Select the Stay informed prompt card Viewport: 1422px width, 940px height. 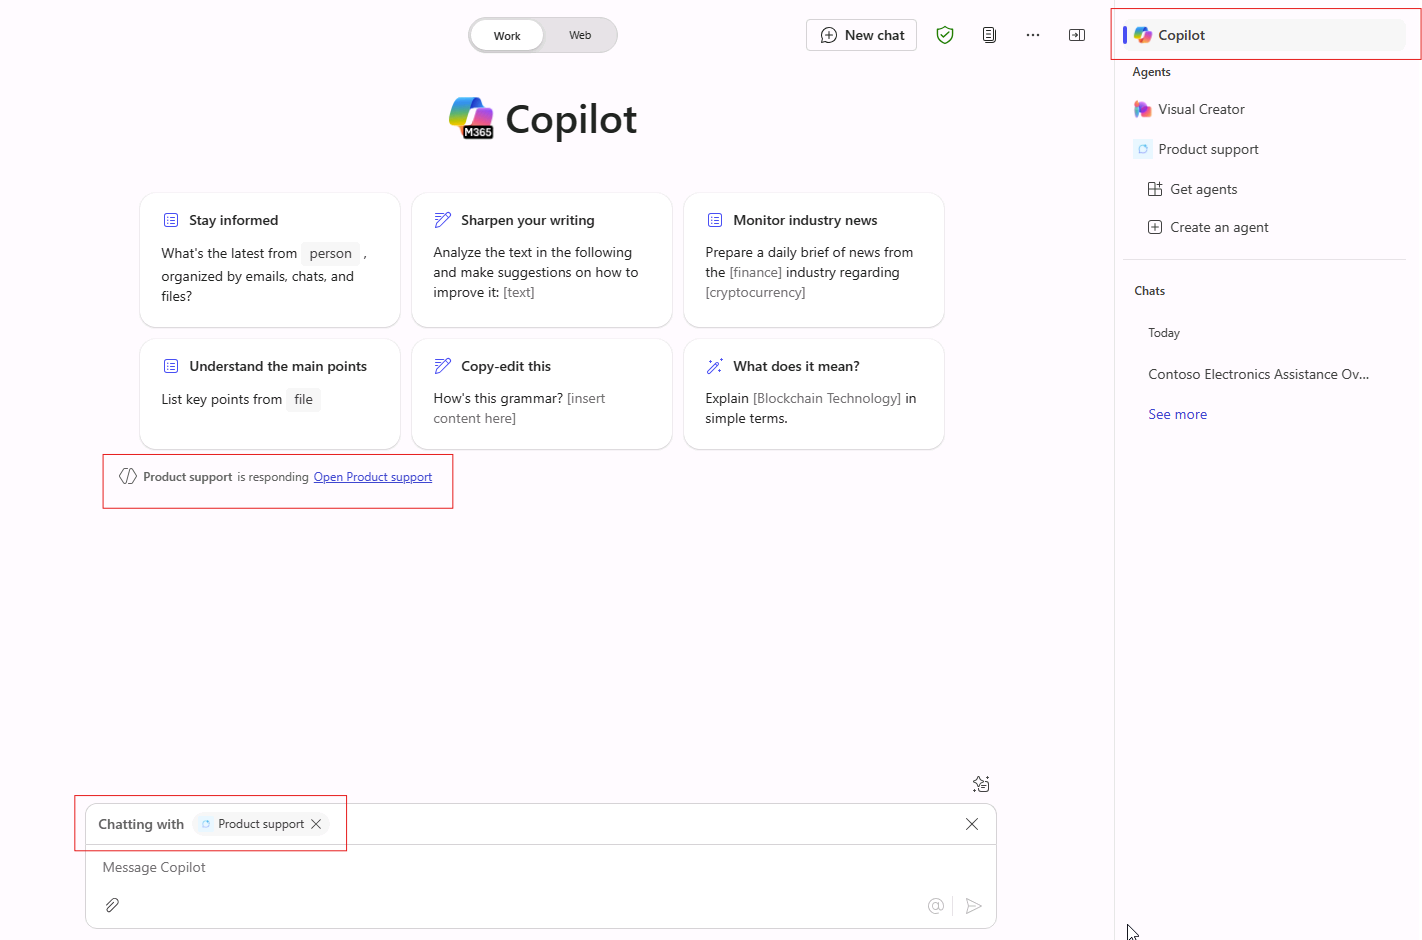pos(270,260)
